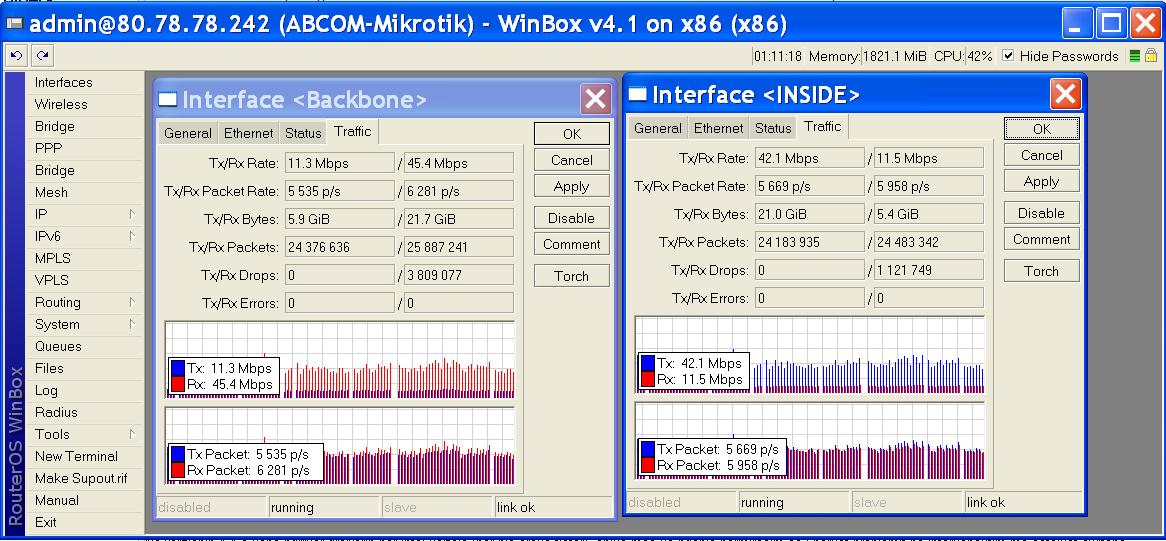Viewport: 1166px width, 541px height.
Task: Expand the Routing submenu arrow
Action: click(x=132, y=302)
